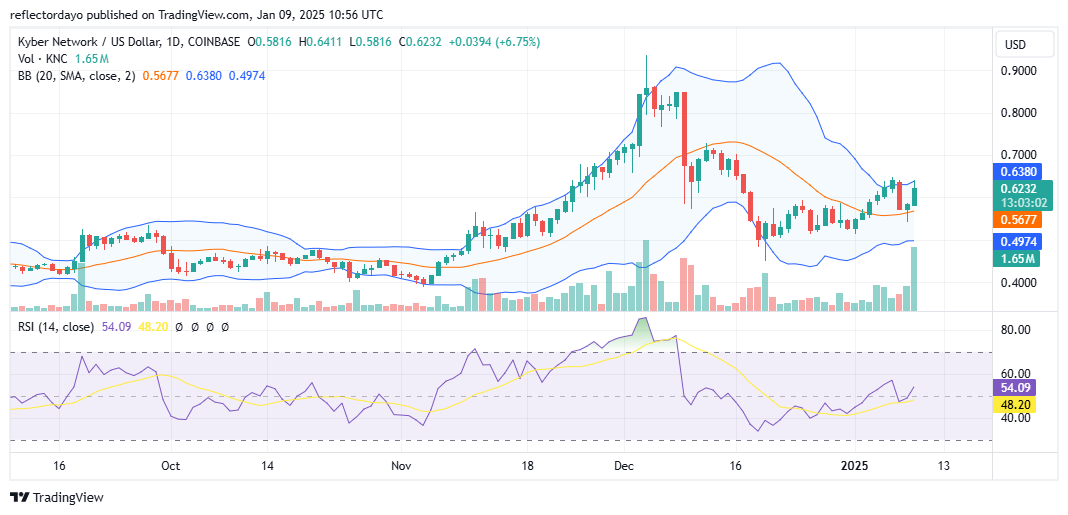Click the blue 0.6380 value in the BB legend
Image resolution: width=1068 pixels, height=515 pixels.
tap(203, 76)
